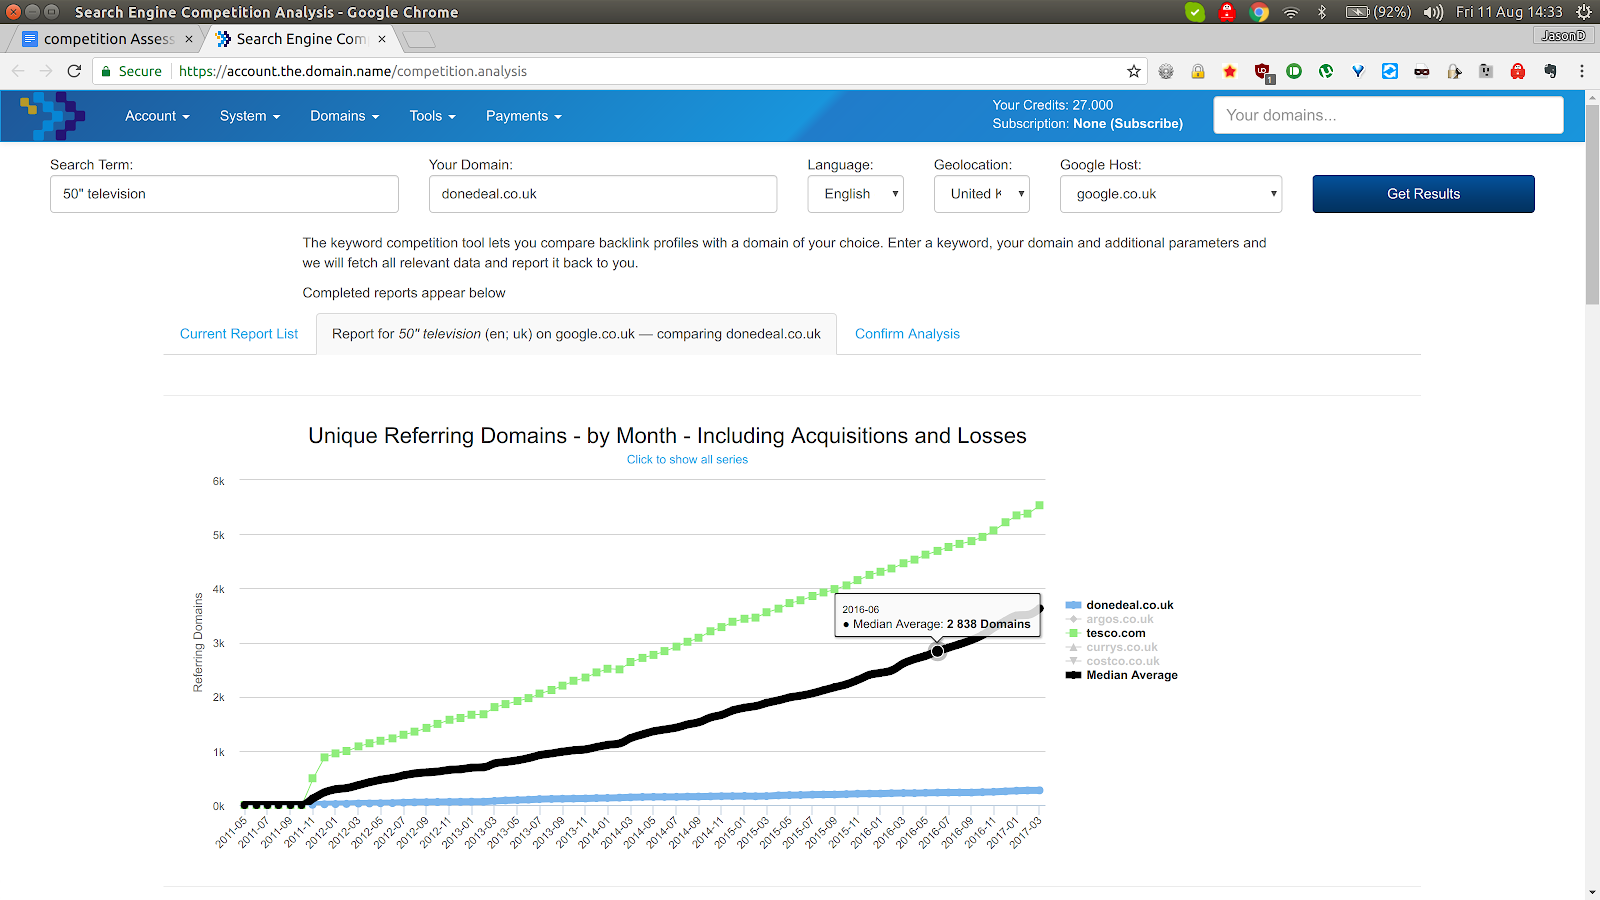Click the Your Domain input field
This screenshot has width=1600, height=900.
[x=603, y=194]
